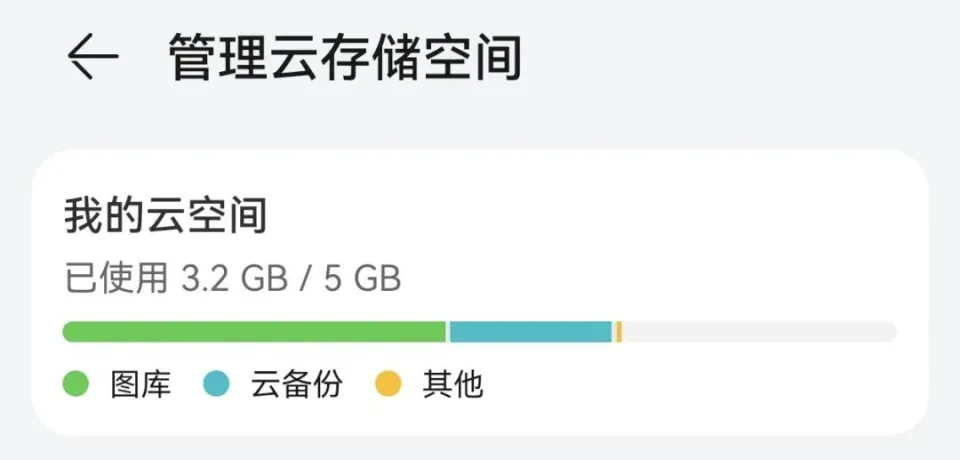Screen dimensions: 960x460
Task: Click the blue cloud backup bar segment
Action: tap(530, 332)
